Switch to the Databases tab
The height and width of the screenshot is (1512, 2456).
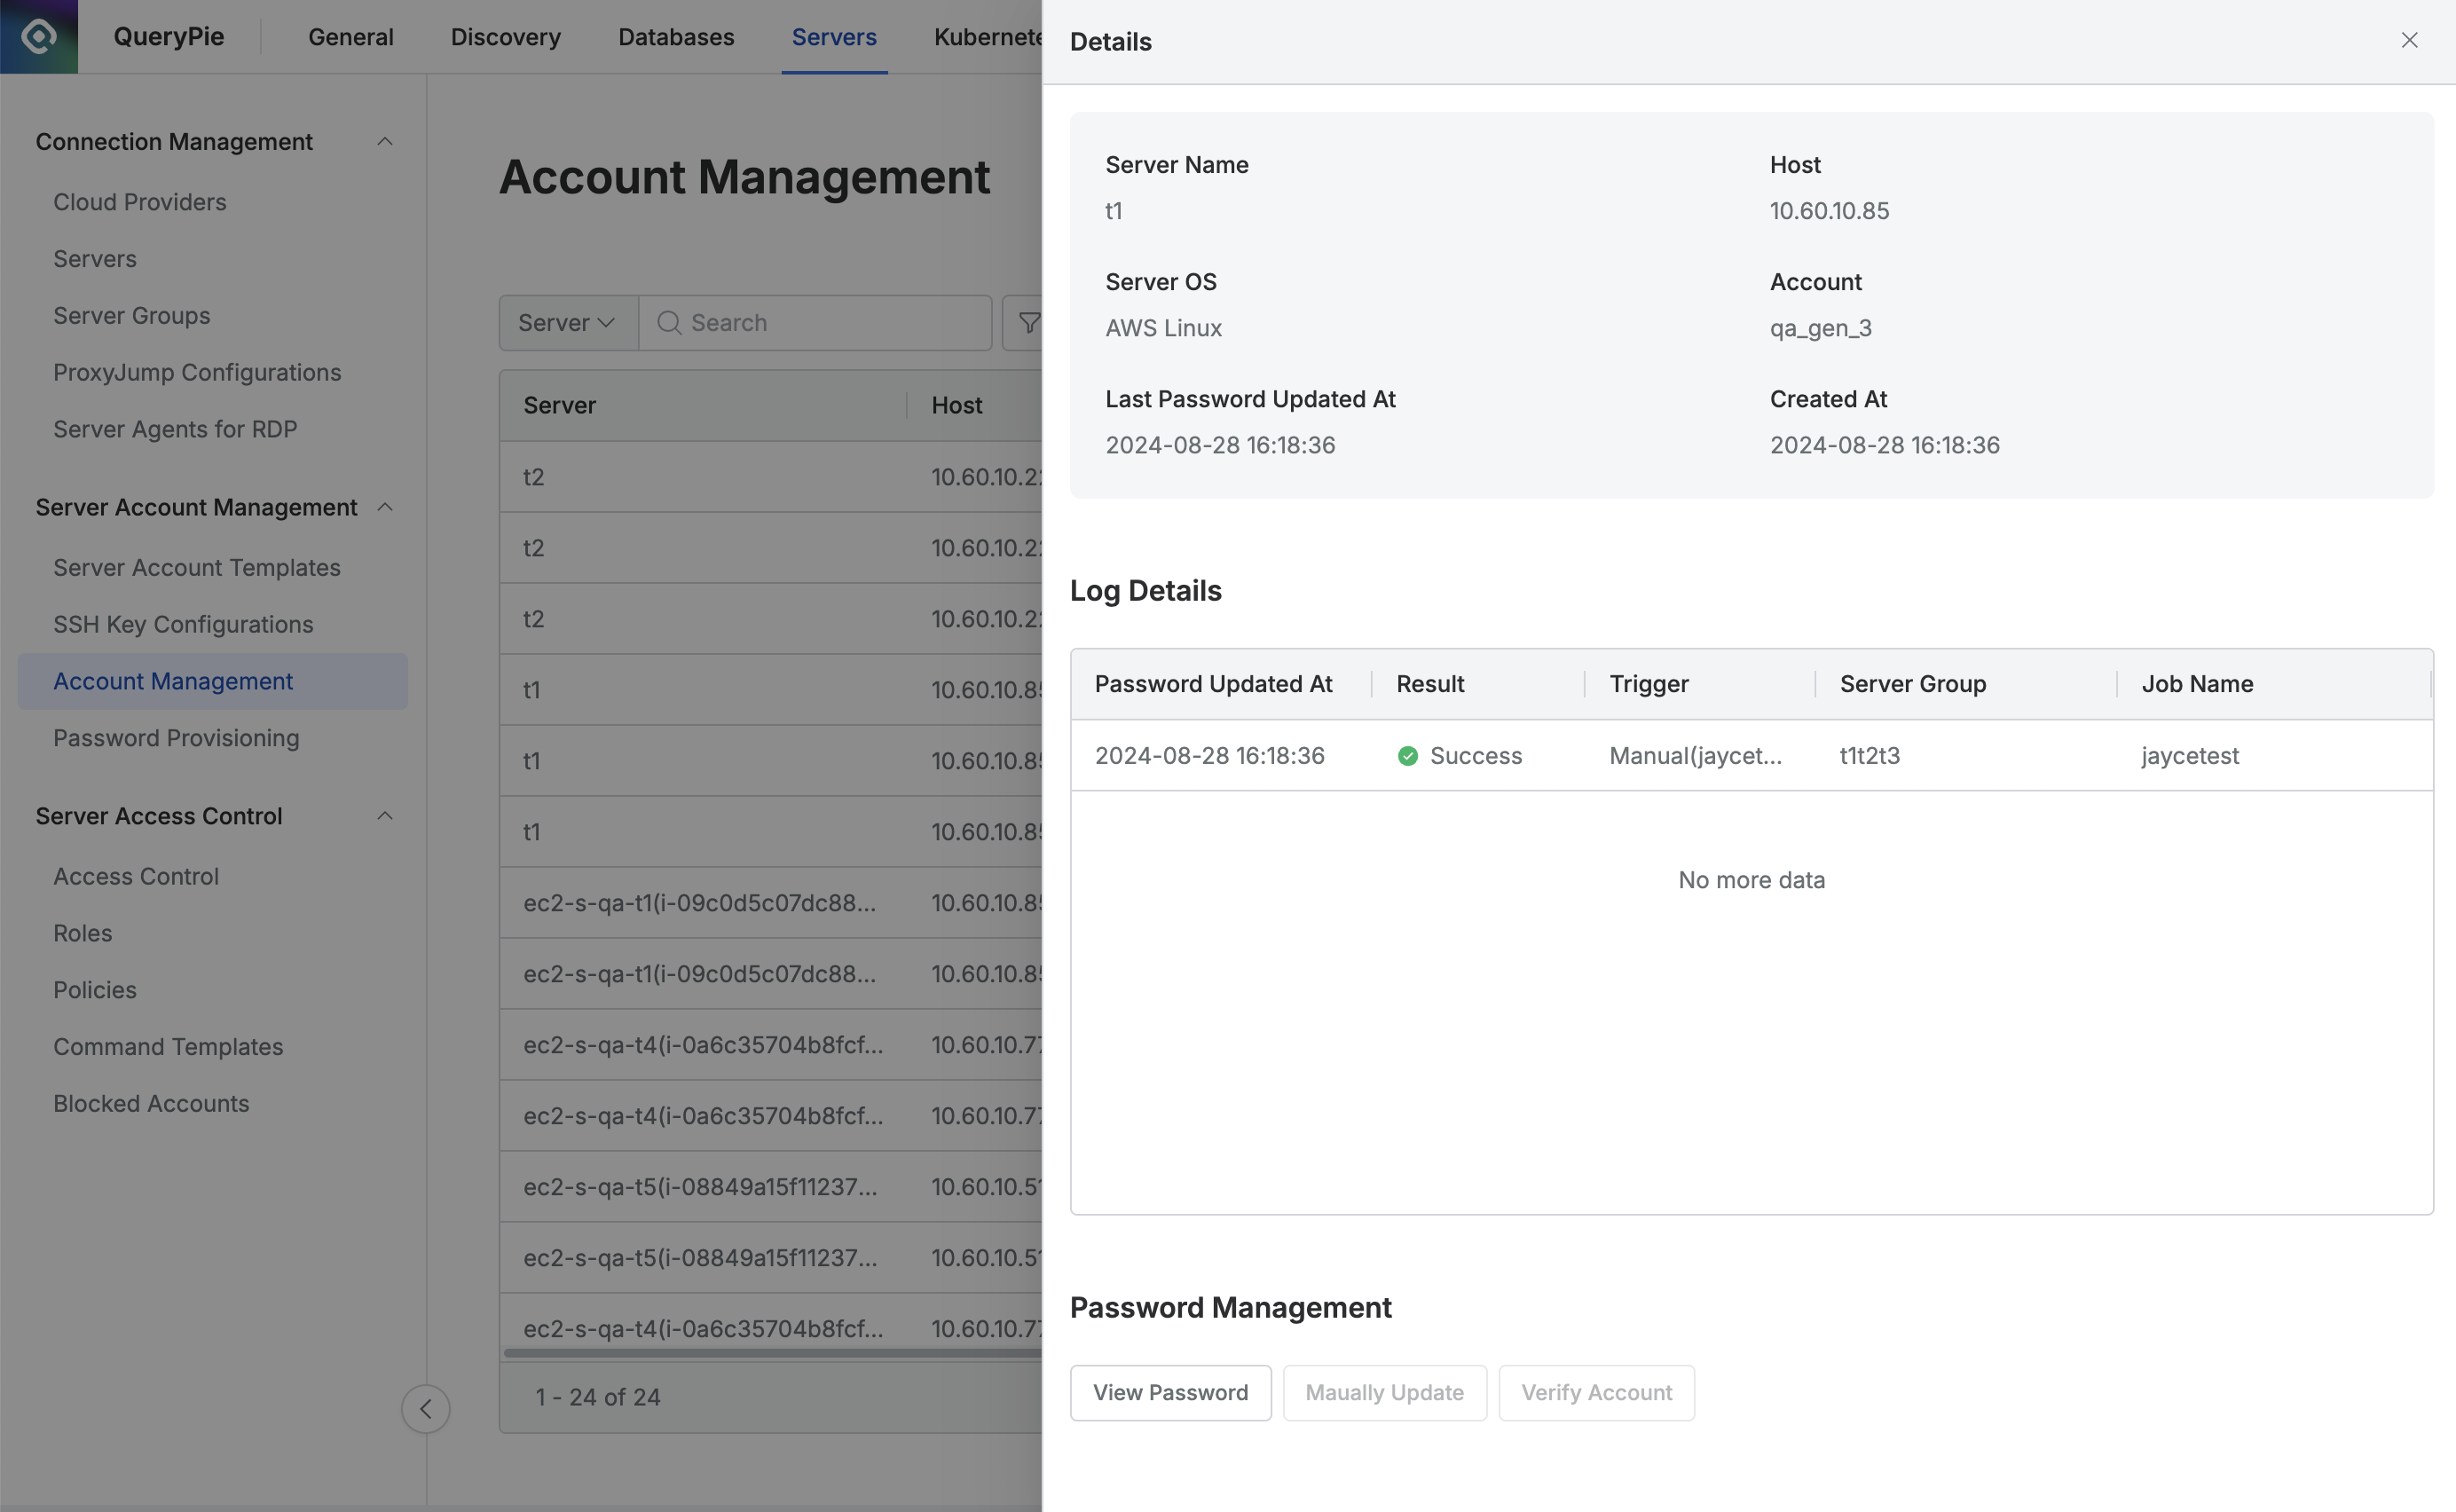click(x=675, y=37)
